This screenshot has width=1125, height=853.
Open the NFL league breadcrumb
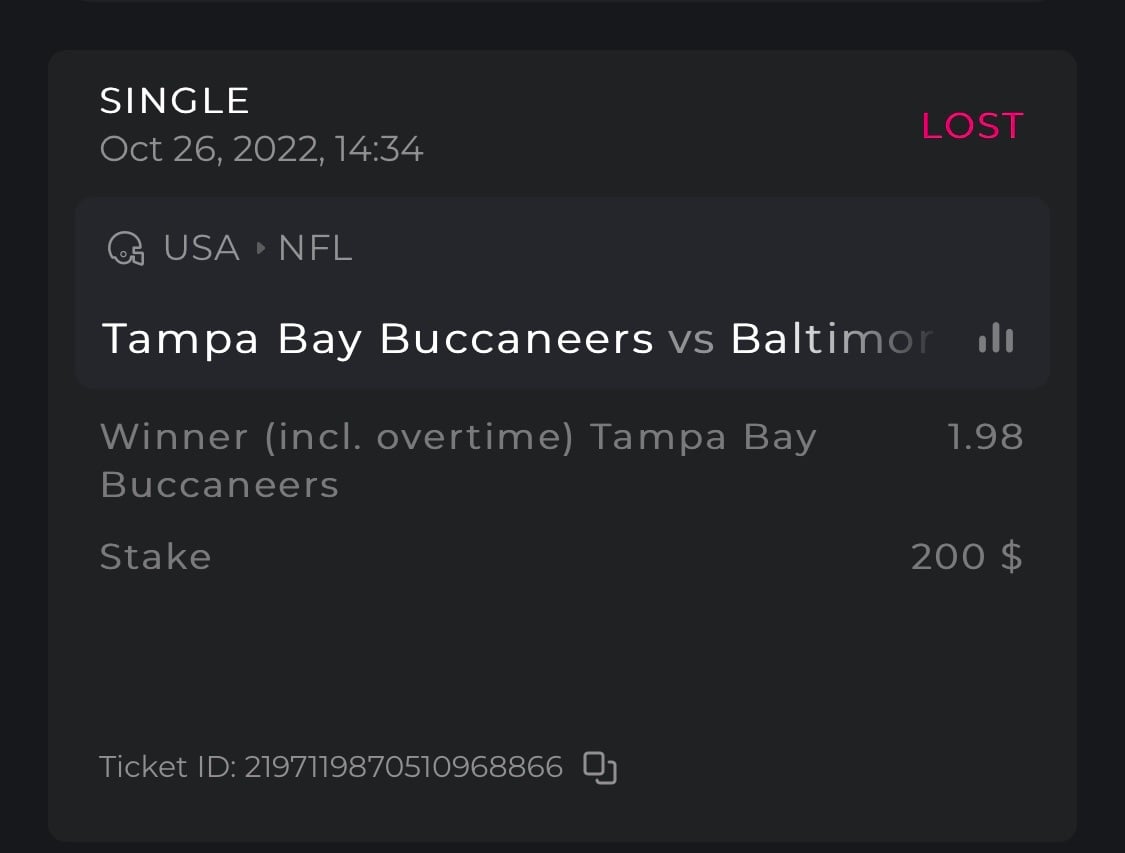click(x=315, y=248)
